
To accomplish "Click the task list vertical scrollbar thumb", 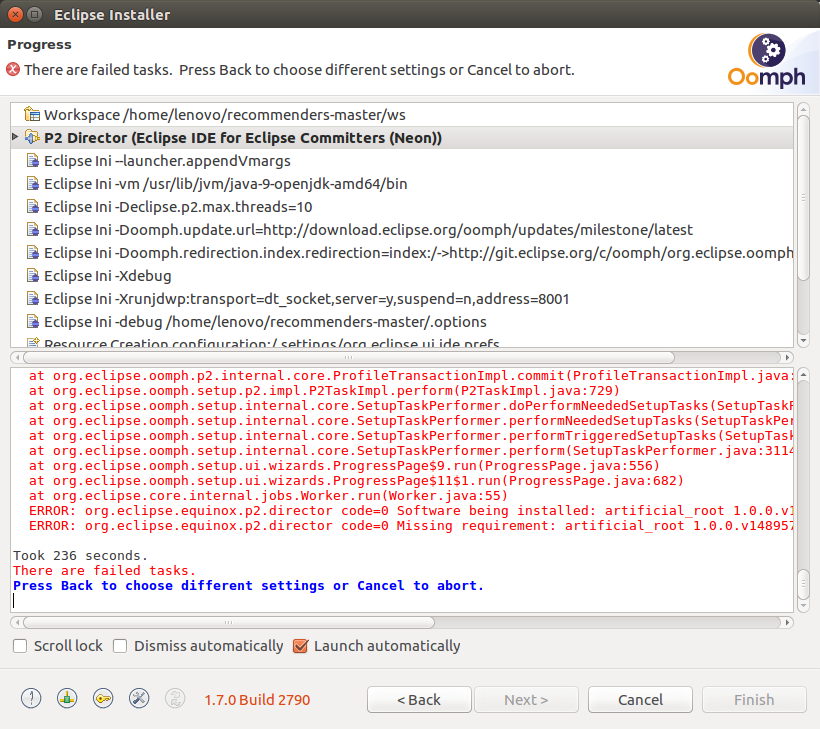I will tap(803, 199).
